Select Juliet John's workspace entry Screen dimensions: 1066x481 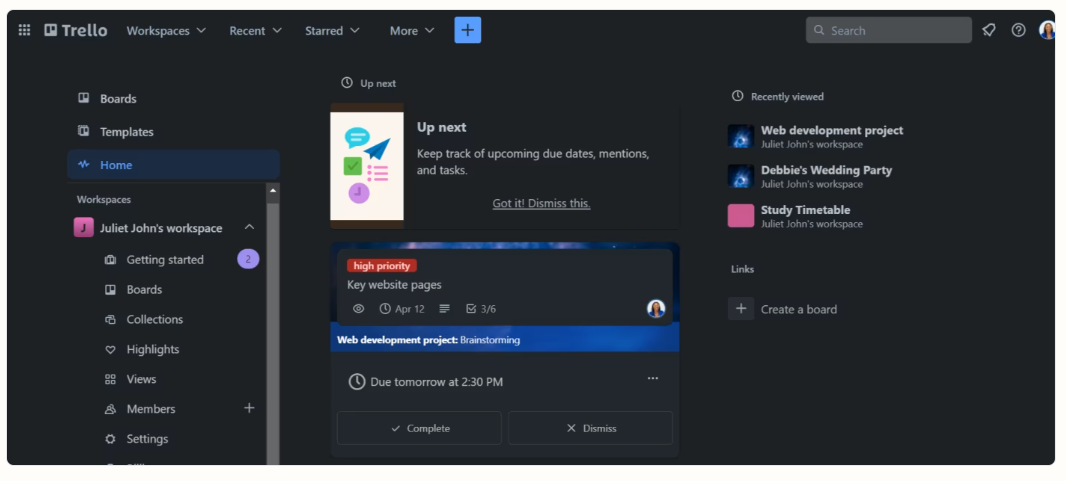pyautogui.click(x=161, y=228)
